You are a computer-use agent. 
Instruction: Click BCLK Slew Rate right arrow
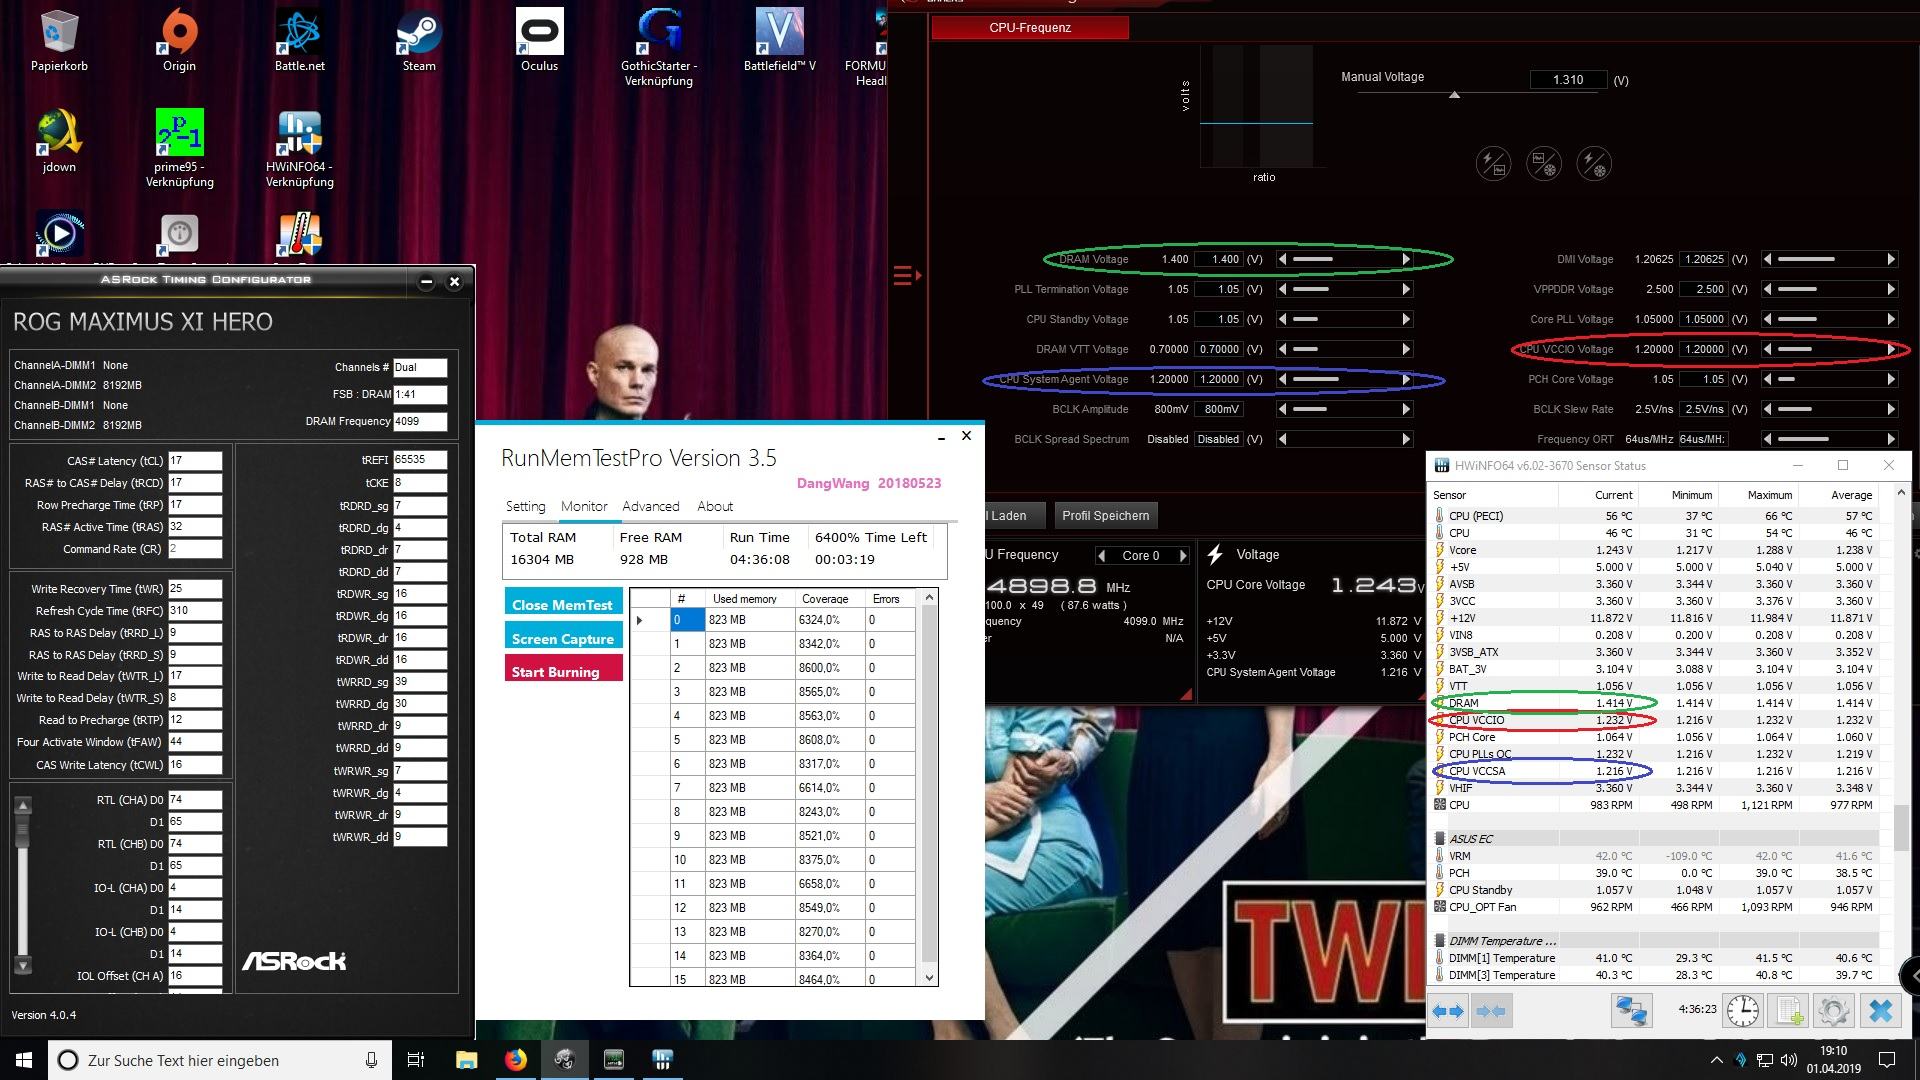(1890, 409)
